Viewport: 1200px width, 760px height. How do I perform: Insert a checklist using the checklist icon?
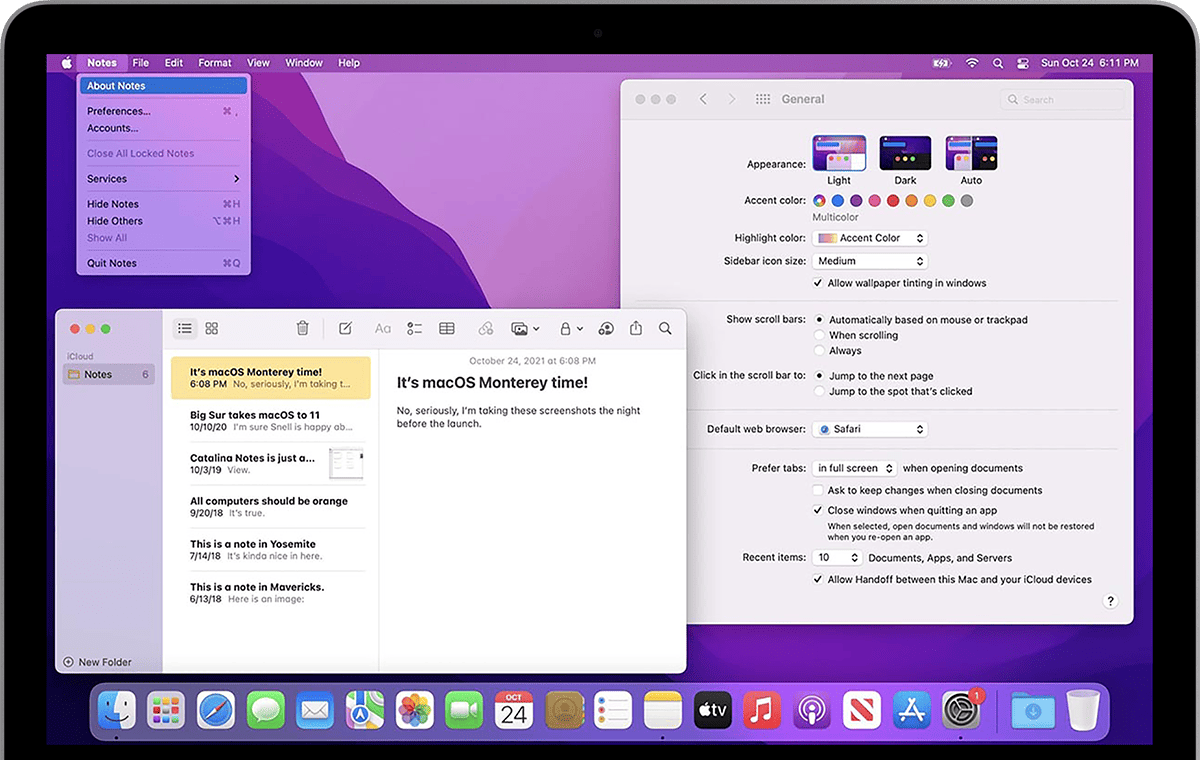click(415, 328)
